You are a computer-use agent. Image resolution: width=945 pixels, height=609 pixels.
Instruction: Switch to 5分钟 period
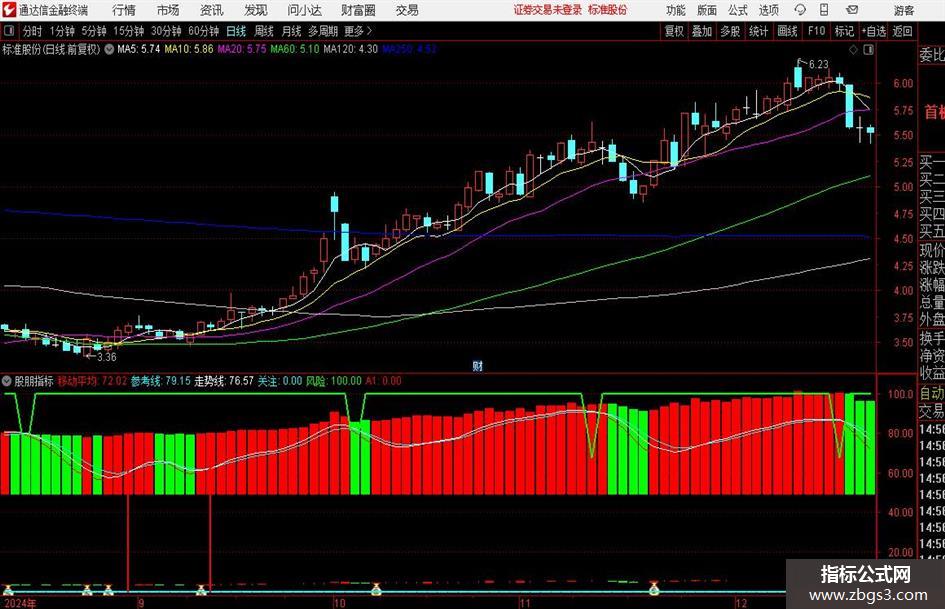(93, 31)
